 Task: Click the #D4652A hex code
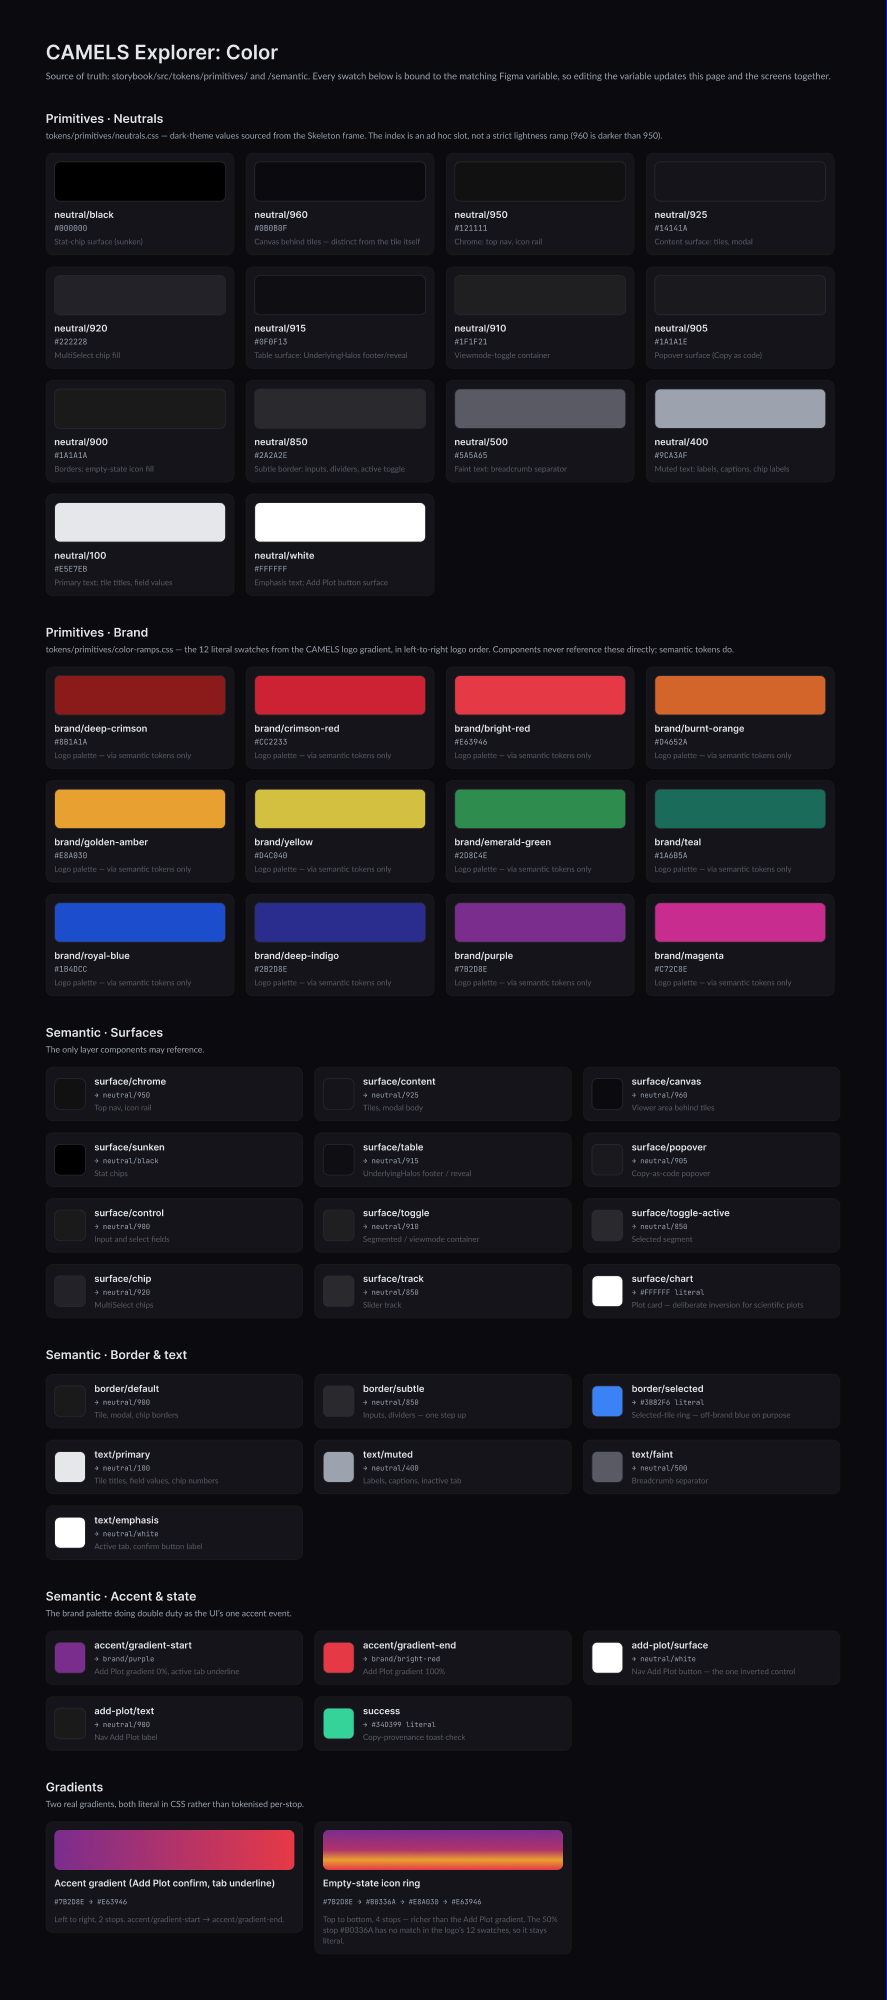tap(671, 742)
